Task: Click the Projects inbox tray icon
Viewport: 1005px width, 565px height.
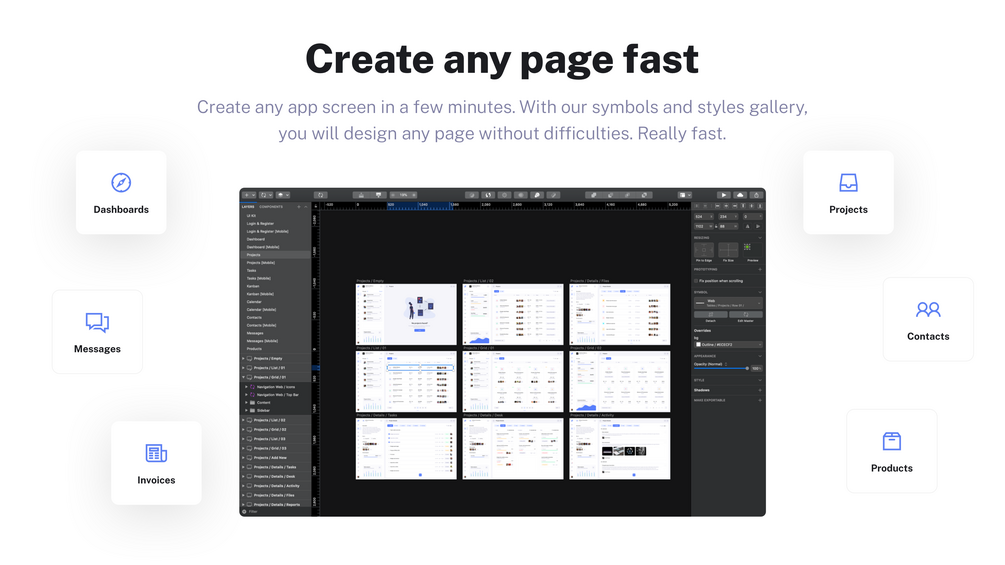Action: pos(848,183)
